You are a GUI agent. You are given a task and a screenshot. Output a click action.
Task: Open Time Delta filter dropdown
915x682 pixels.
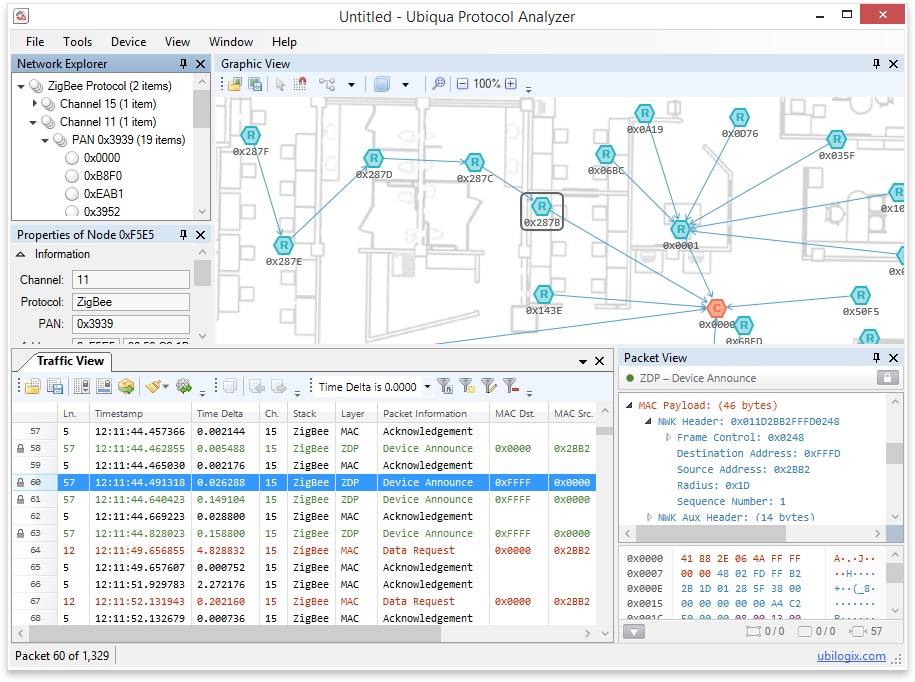click(427, 386)
